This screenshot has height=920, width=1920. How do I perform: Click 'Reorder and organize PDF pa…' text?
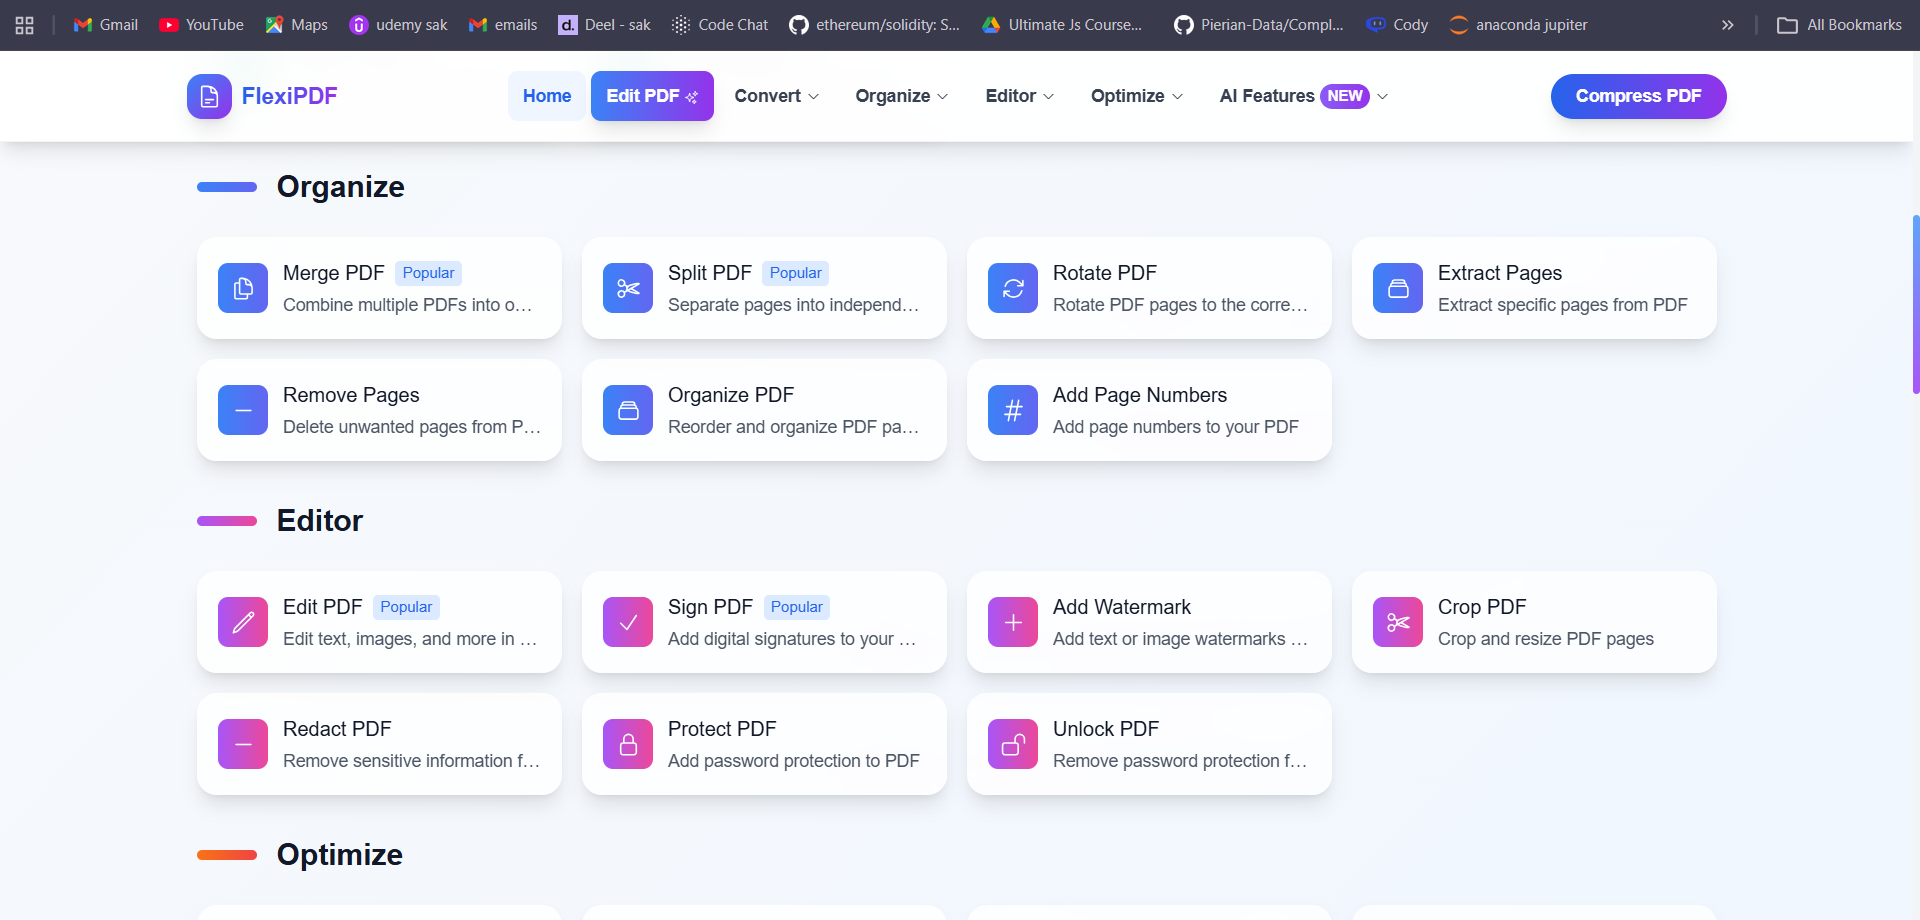tap(793, 427)
